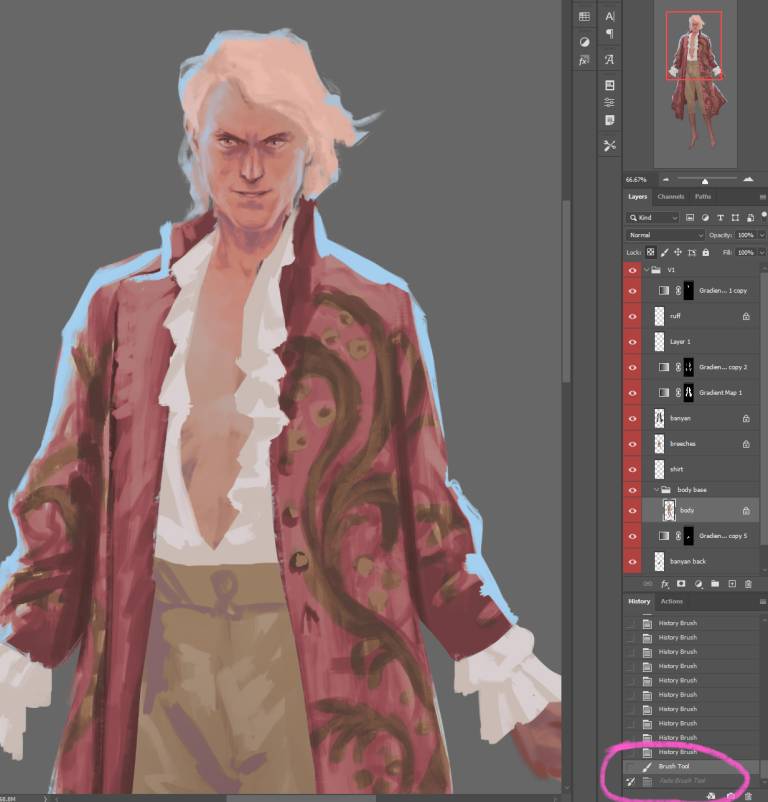Delete layer using trash icon in Layers
768x802 pixels.
(749, 583)
